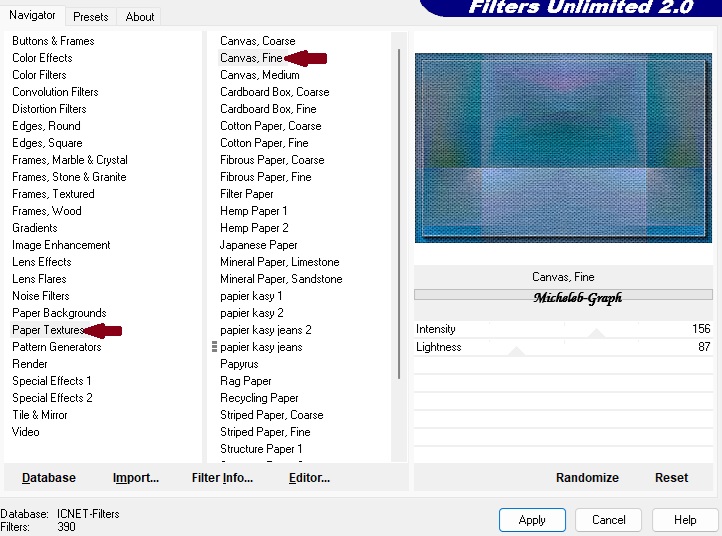Choose Canvas, Fine from filter list
The image size is (722, 536).
tap(251, 58)
